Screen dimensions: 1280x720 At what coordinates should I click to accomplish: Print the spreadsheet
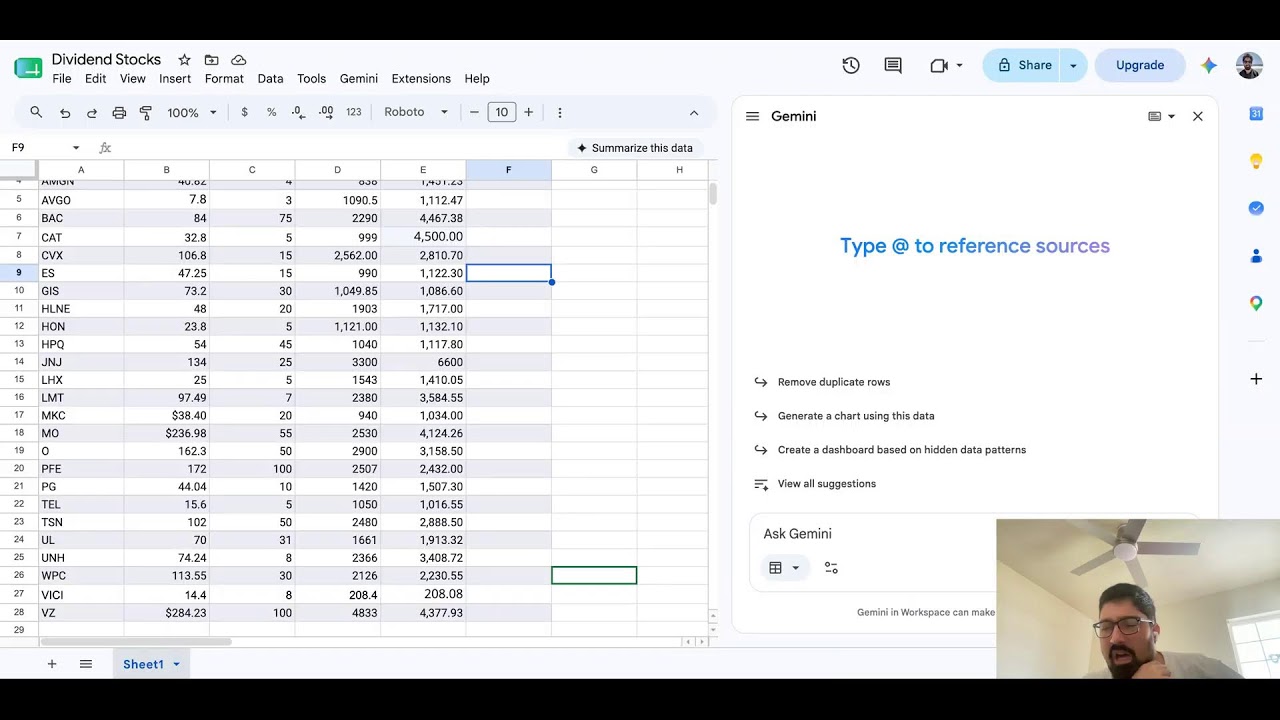pos(119,112)
